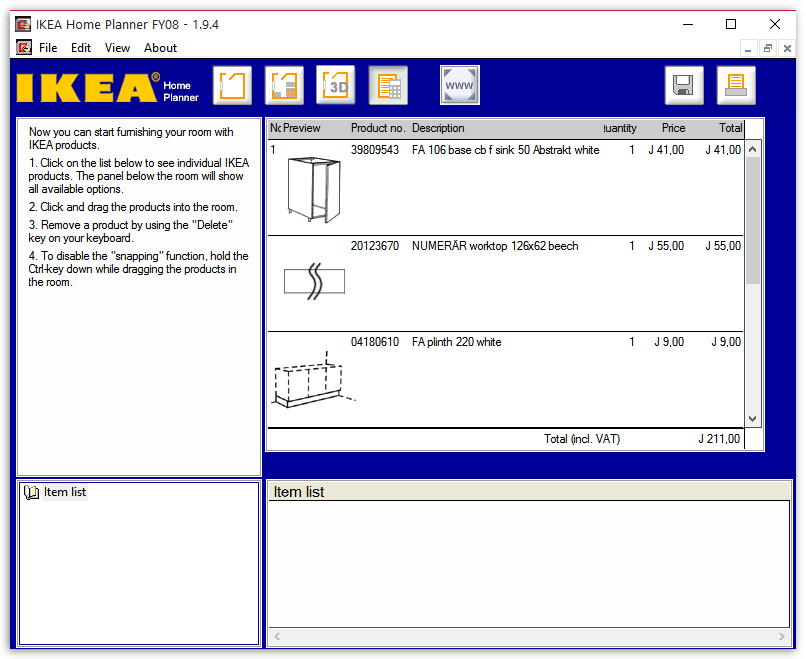The width and height of the screenshot is (806, 659).
Task: Switch to the floor plan furnishing view
Action: point(284,85)
